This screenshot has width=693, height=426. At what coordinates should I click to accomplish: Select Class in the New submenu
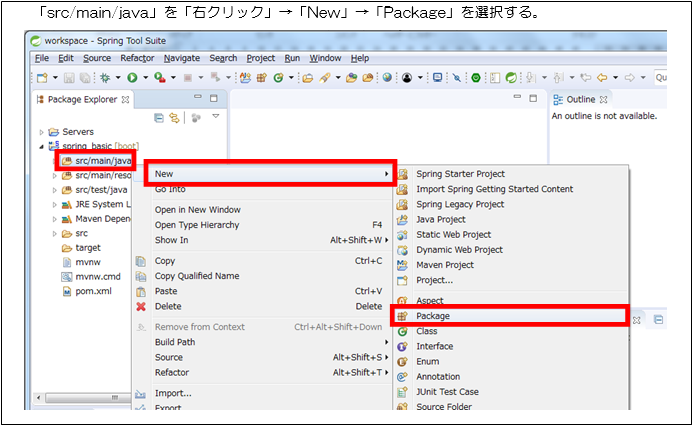tap(427, 331)
